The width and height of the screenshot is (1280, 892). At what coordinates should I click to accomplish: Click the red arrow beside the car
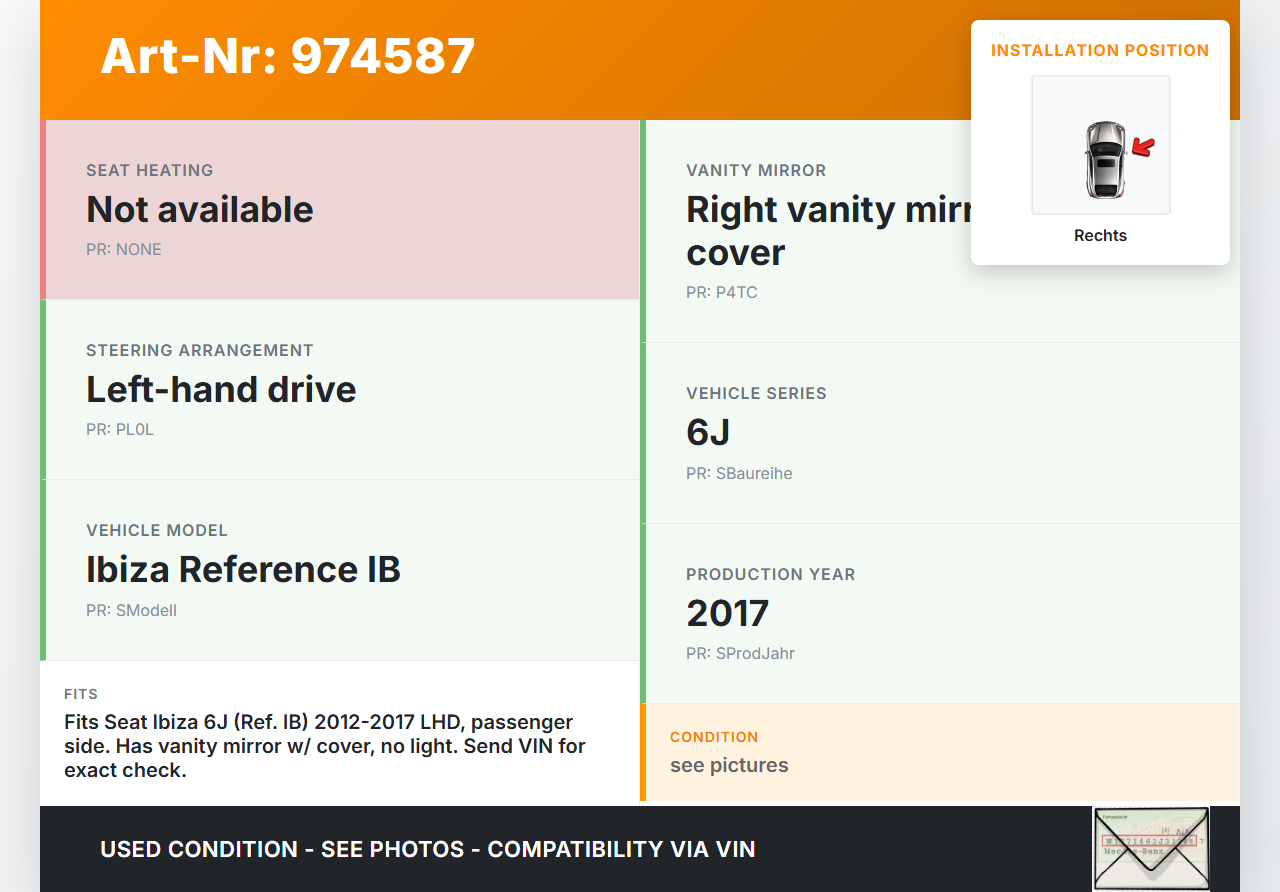click(1143, 148)
